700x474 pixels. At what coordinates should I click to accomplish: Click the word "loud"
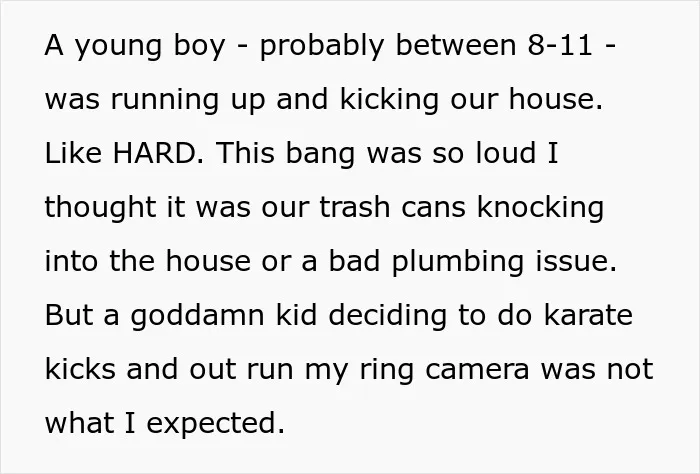click(506, 153)
